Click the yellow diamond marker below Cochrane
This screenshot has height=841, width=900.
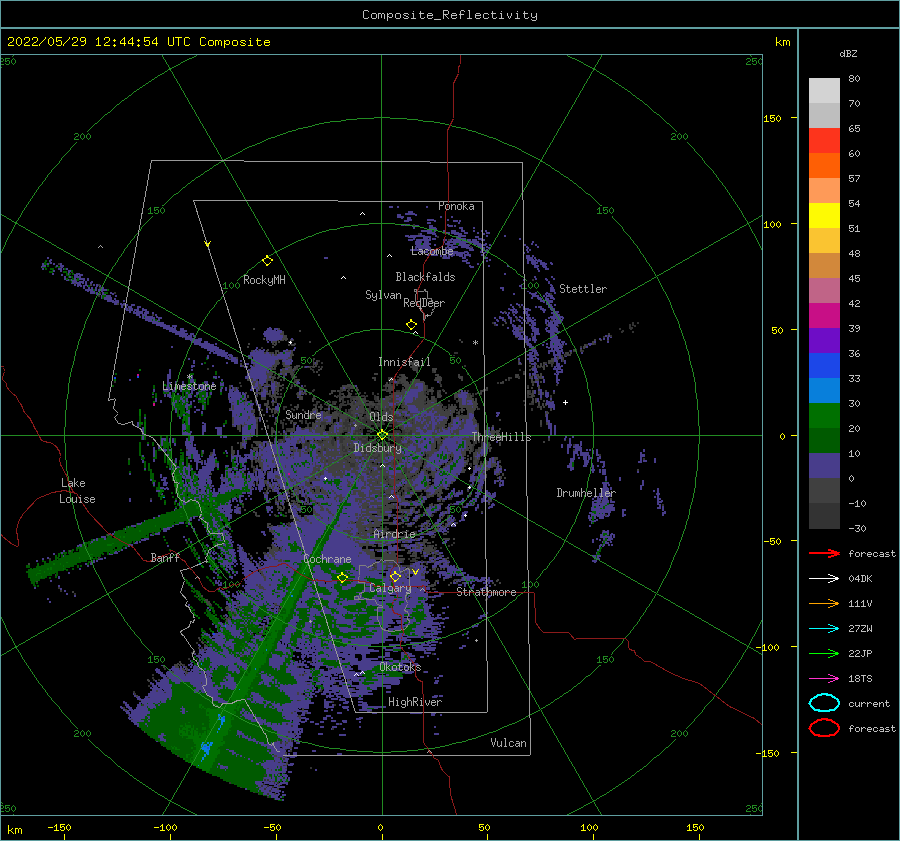[x=342, y=578]
